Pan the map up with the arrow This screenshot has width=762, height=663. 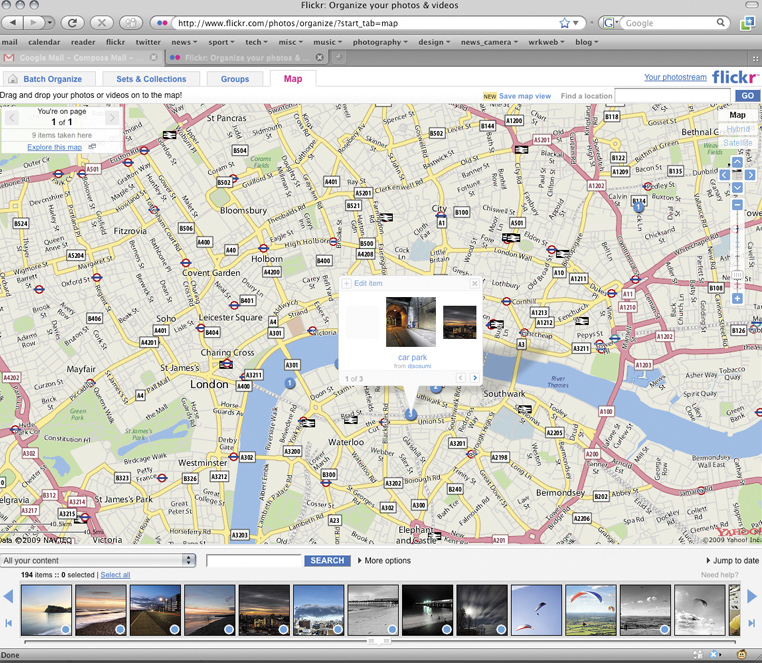point(737,162)
